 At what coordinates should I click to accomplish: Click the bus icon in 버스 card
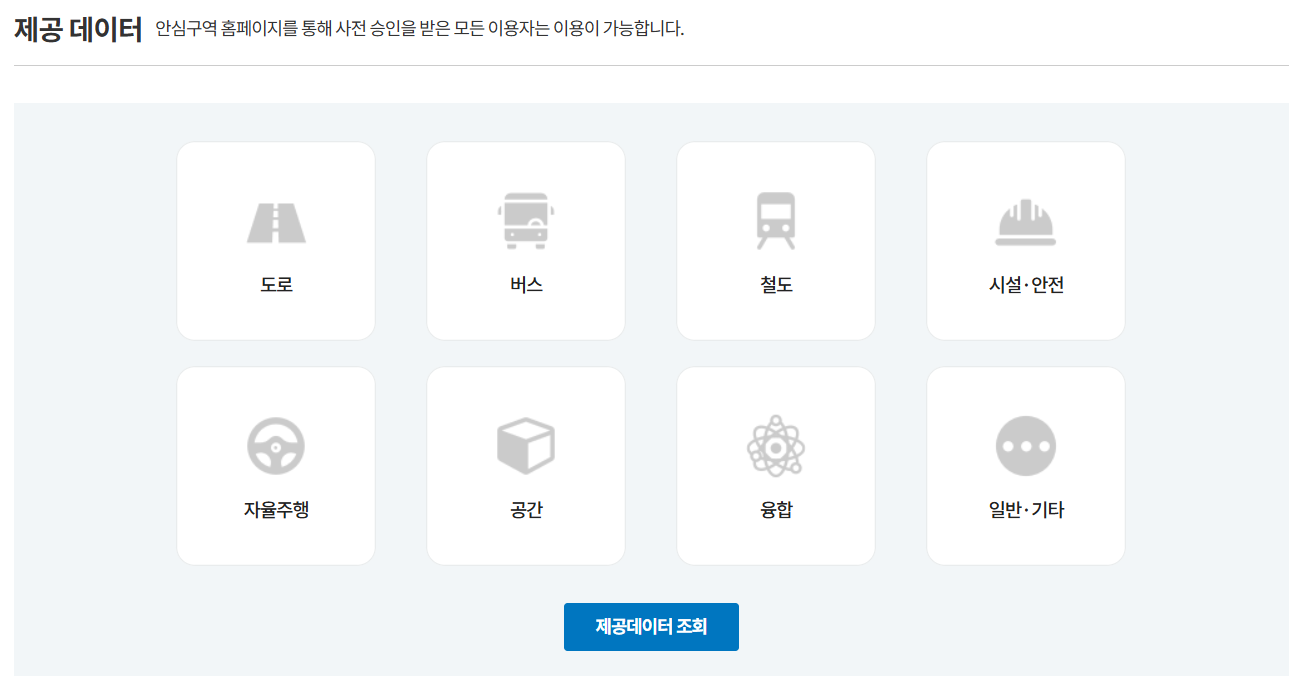(526, 221)
